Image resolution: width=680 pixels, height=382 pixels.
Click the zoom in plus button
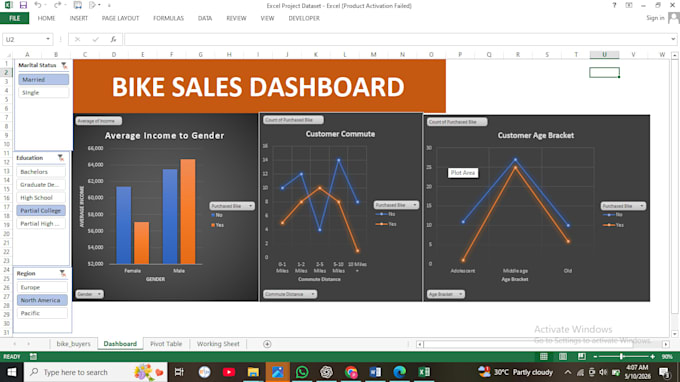click(x=652, y=356)
